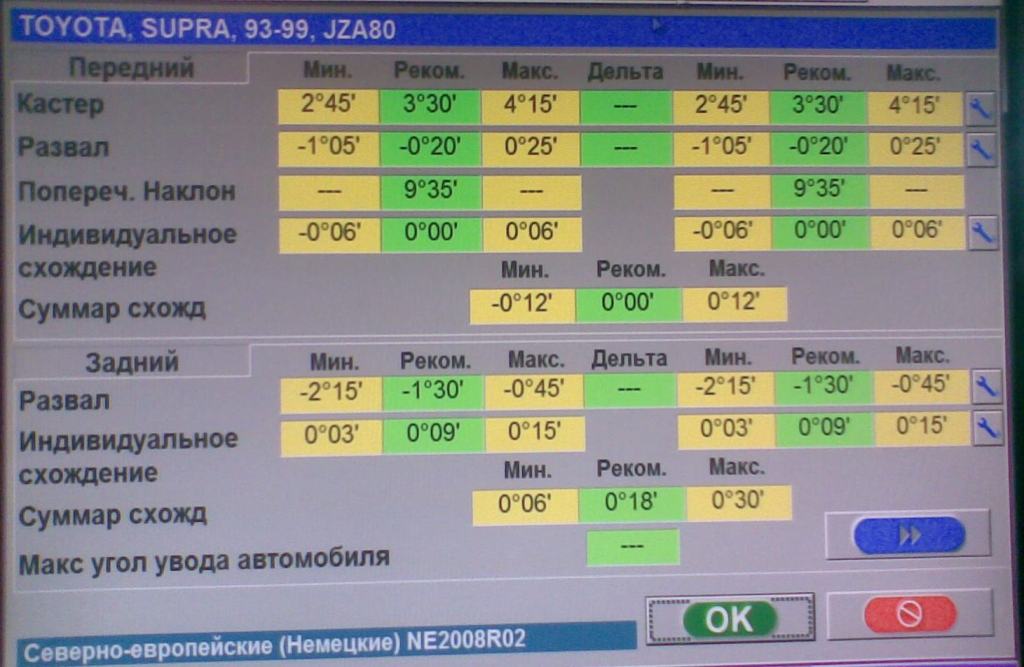Screen dimensions: 1024x667
Task: Click the TOYOTA, SUPRA, 93-99, JZA80 title bar
Action: click(x=500, y=29)
